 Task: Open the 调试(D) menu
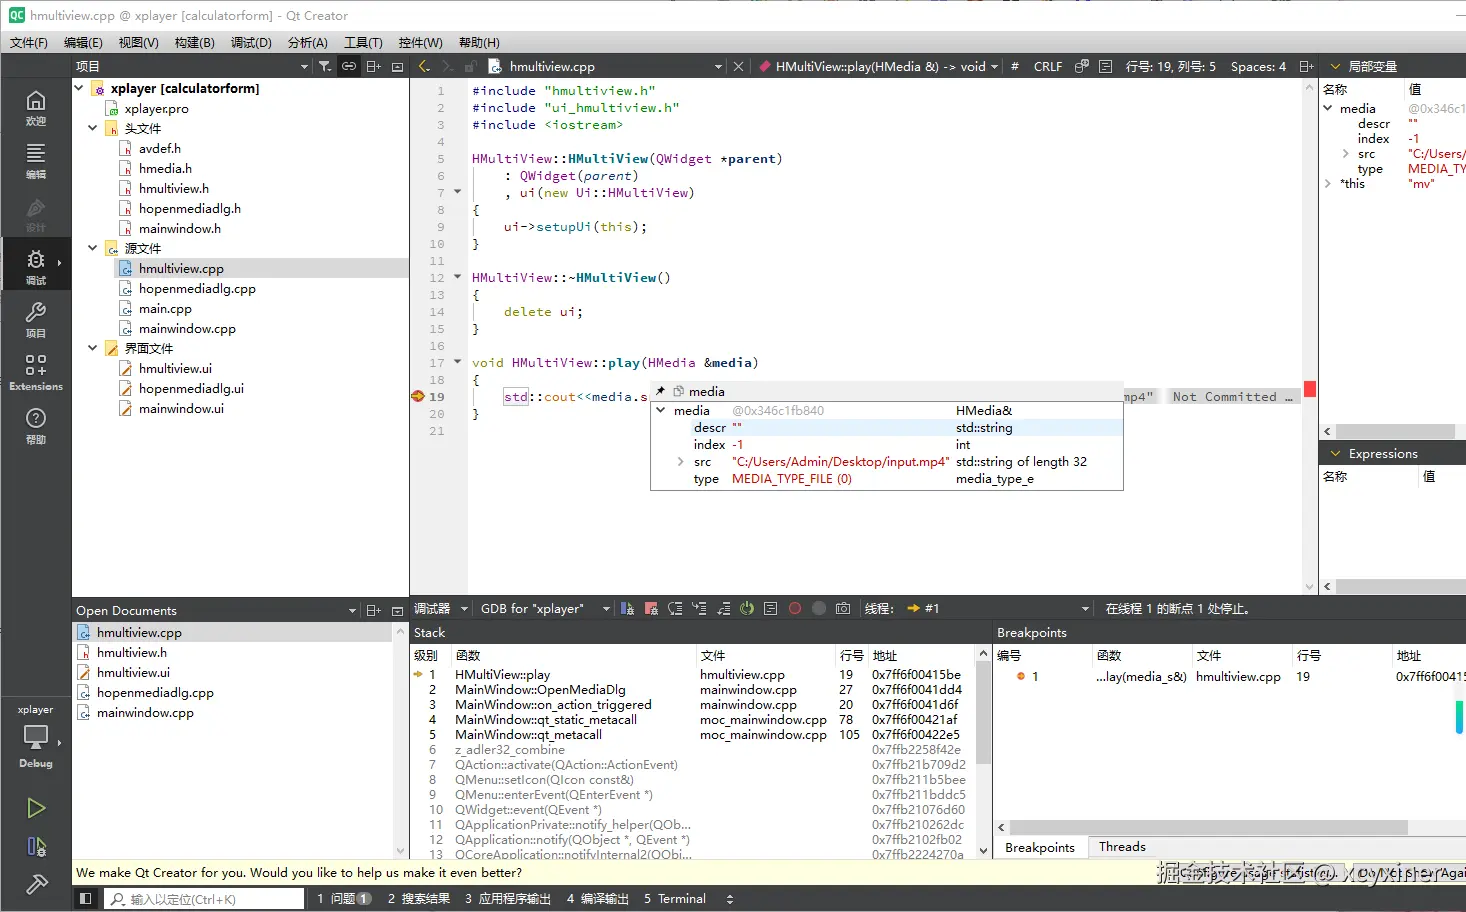tap(251, 42)
